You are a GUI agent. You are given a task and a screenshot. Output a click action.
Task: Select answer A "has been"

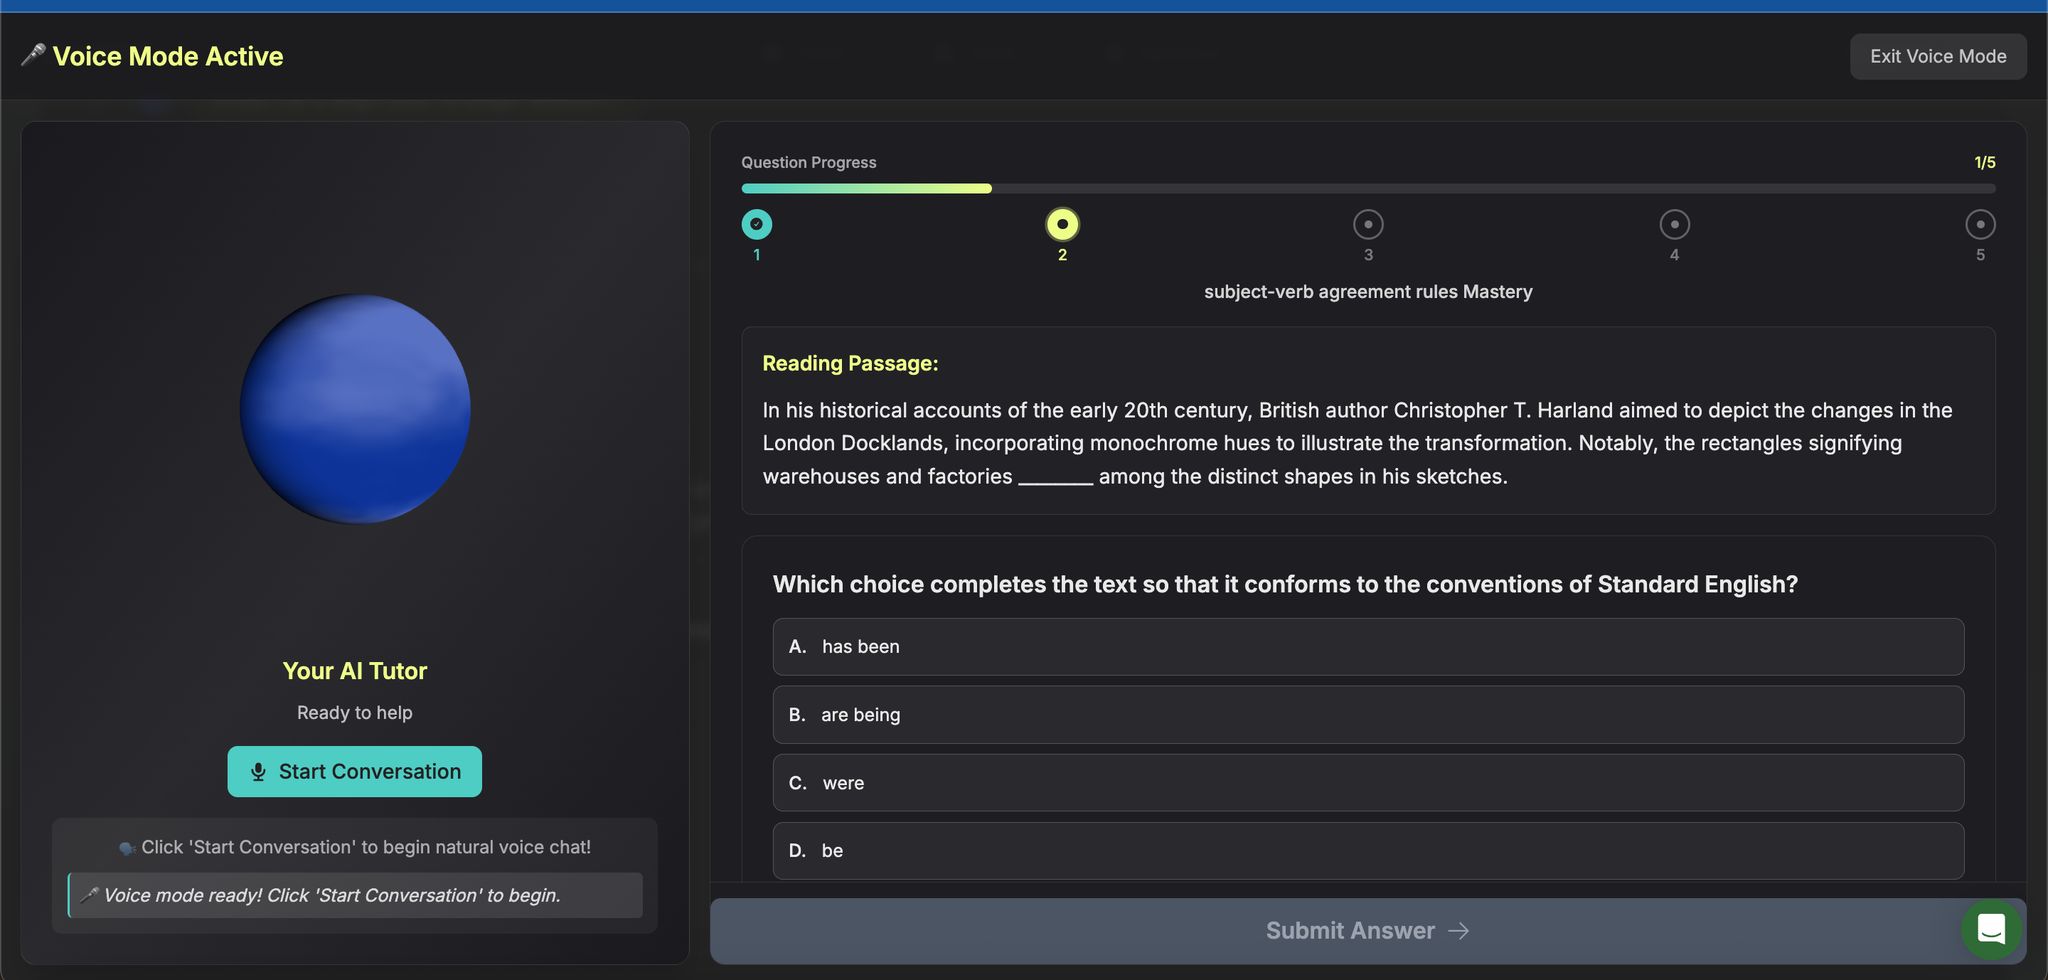[x=1367, y=647]
